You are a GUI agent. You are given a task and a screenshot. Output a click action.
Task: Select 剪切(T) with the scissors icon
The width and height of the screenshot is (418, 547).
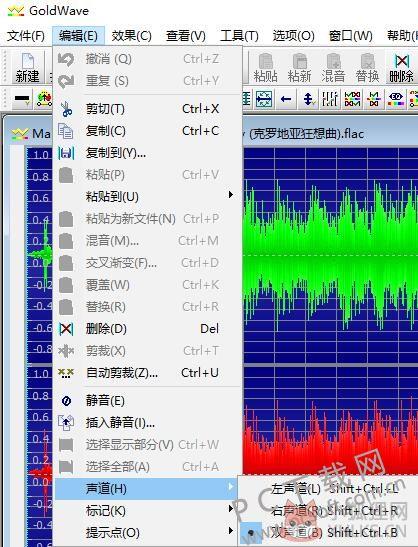(x=147, y=109)
